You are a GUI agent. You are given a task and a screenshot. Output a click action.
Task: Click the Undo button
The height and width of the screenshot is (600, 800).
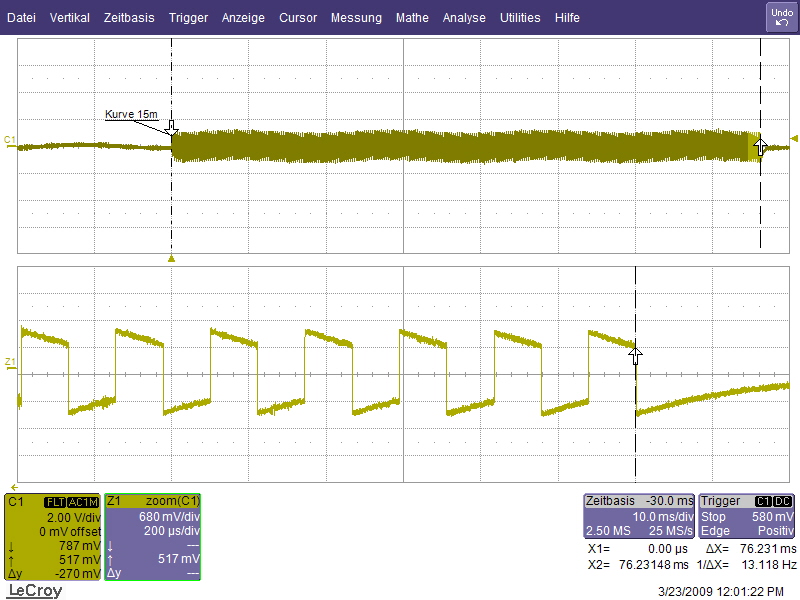782,17
